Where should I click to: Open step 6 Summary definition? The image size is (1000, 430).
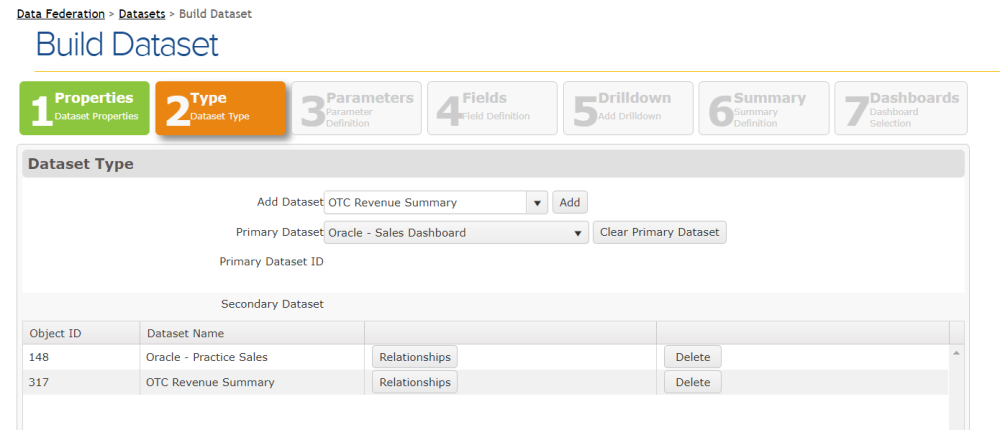(764, 108)
